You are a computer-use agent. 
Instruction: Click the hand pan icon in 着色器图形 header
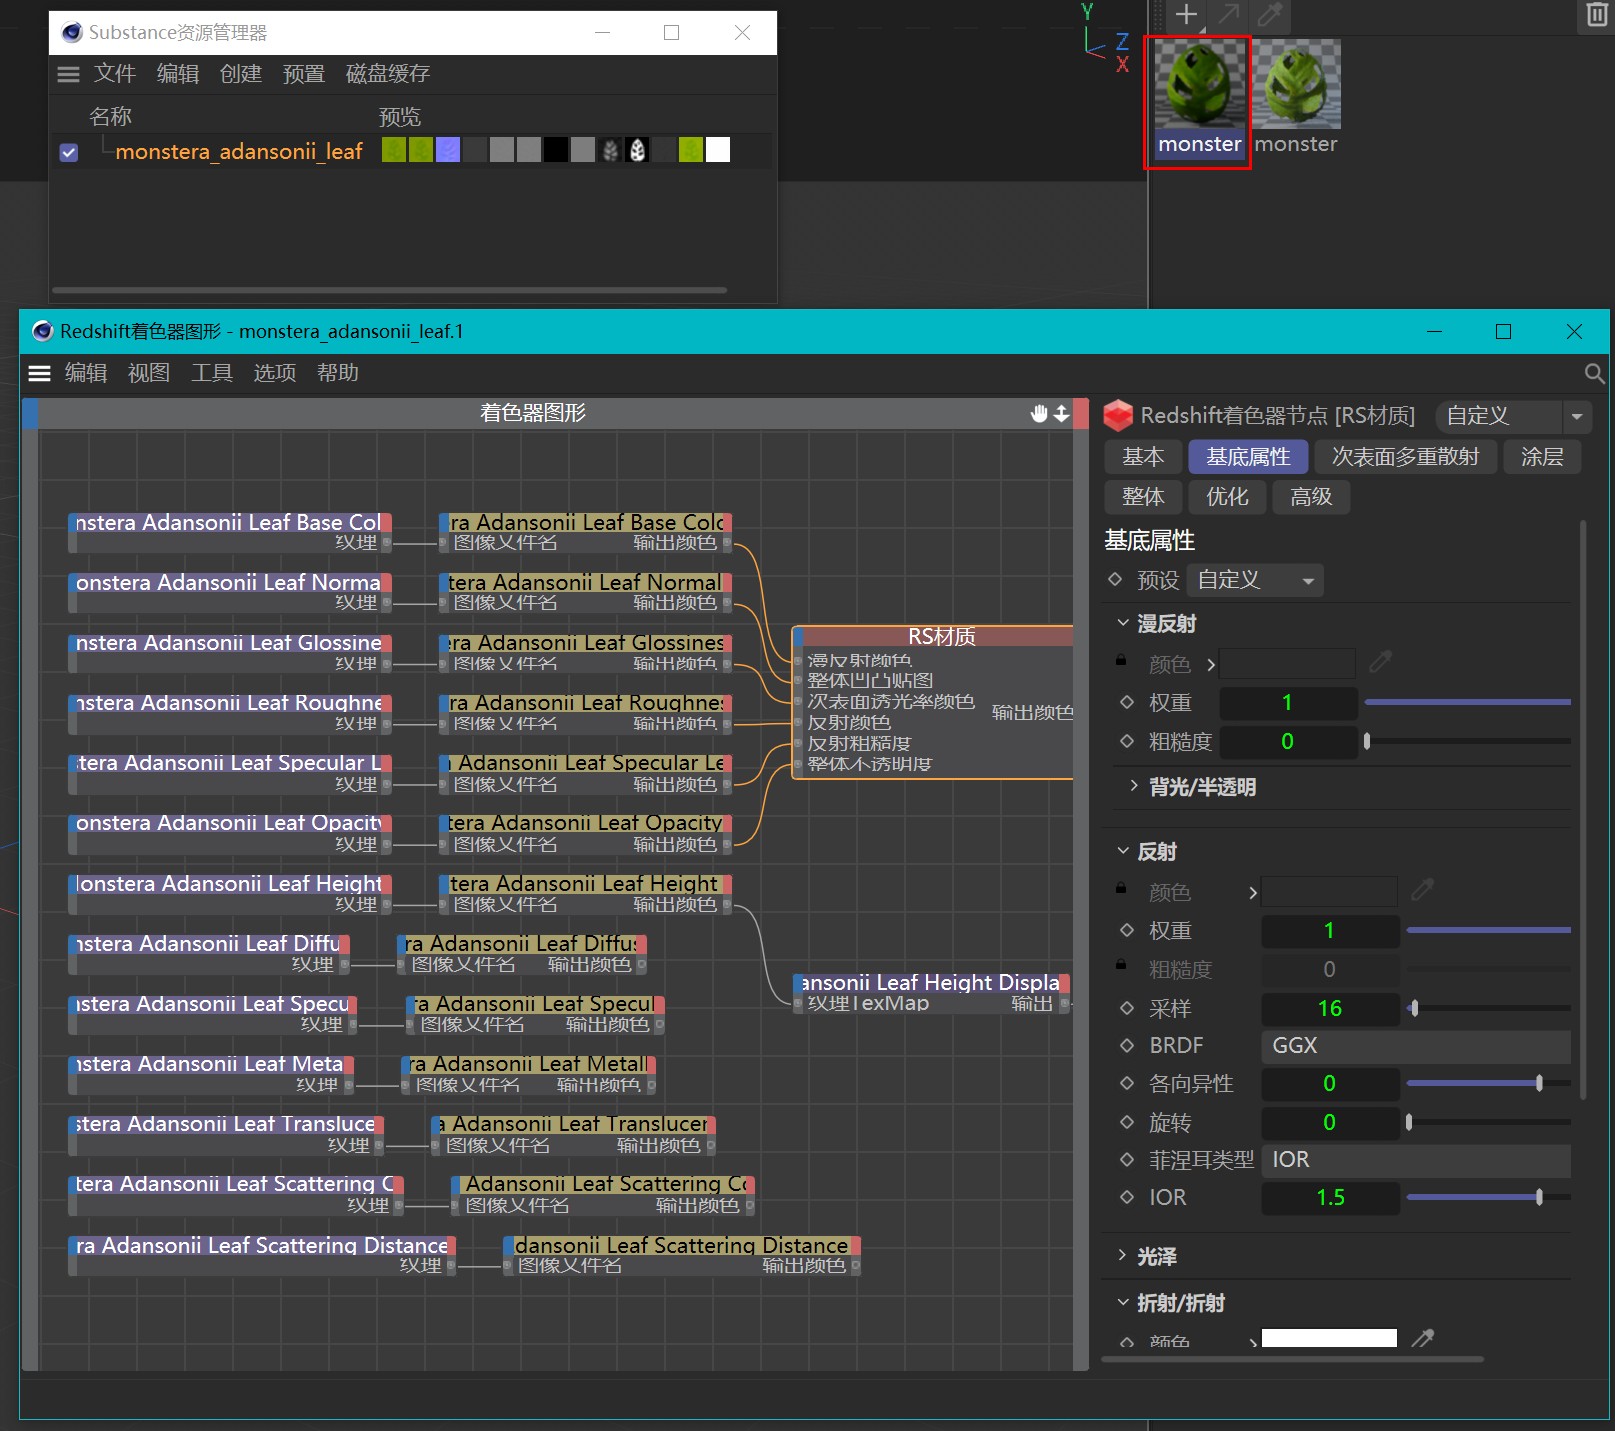(1039, 413)
